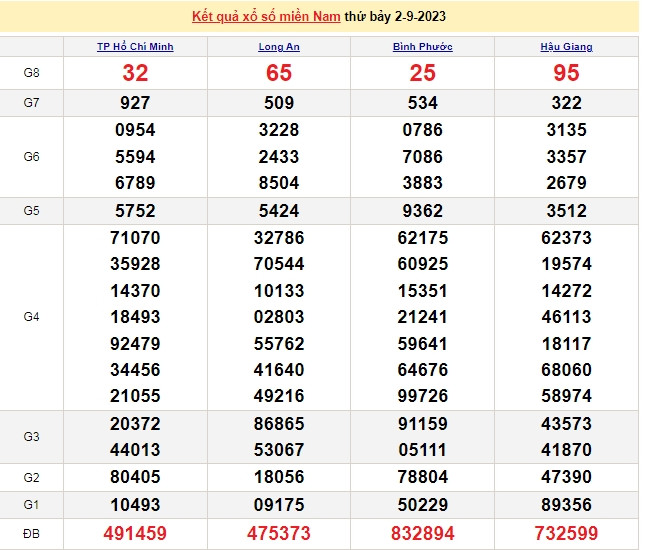The image size is (647, 550).
Task: Click the special prize number 491459
Action: click(x=135, y=534)
